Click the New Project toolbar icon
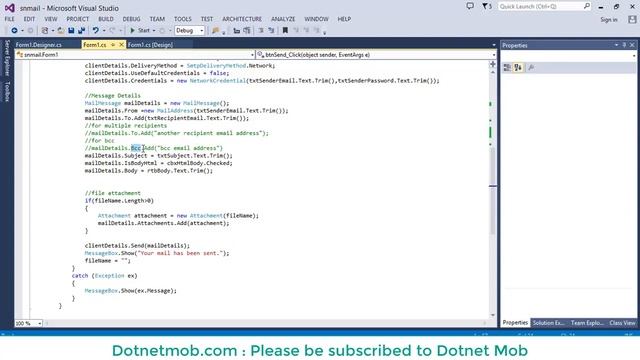The width and height of the screenshot is (640, 360). click(x=45, y=31)
